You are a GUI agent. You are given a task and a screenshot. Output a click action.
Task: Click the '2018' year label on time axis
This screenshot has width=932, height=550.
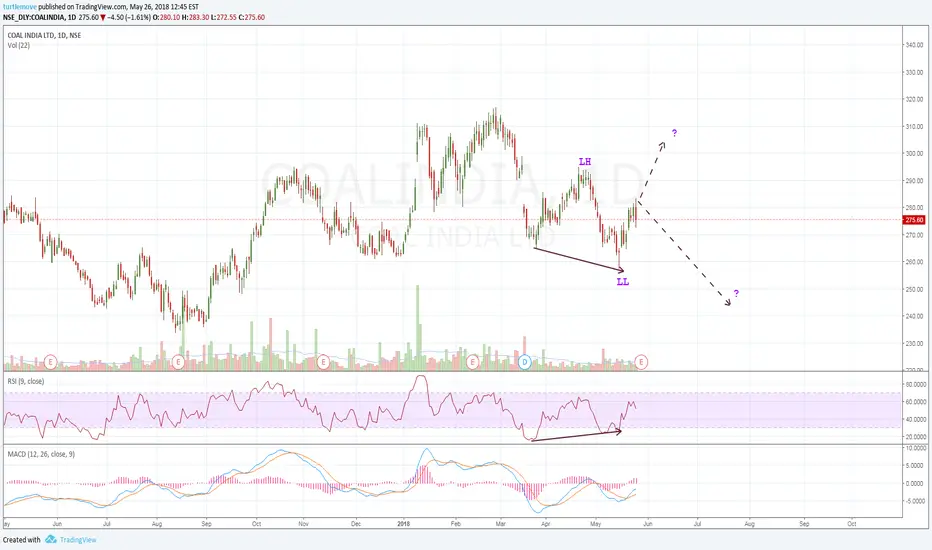(x=403, y=524)
